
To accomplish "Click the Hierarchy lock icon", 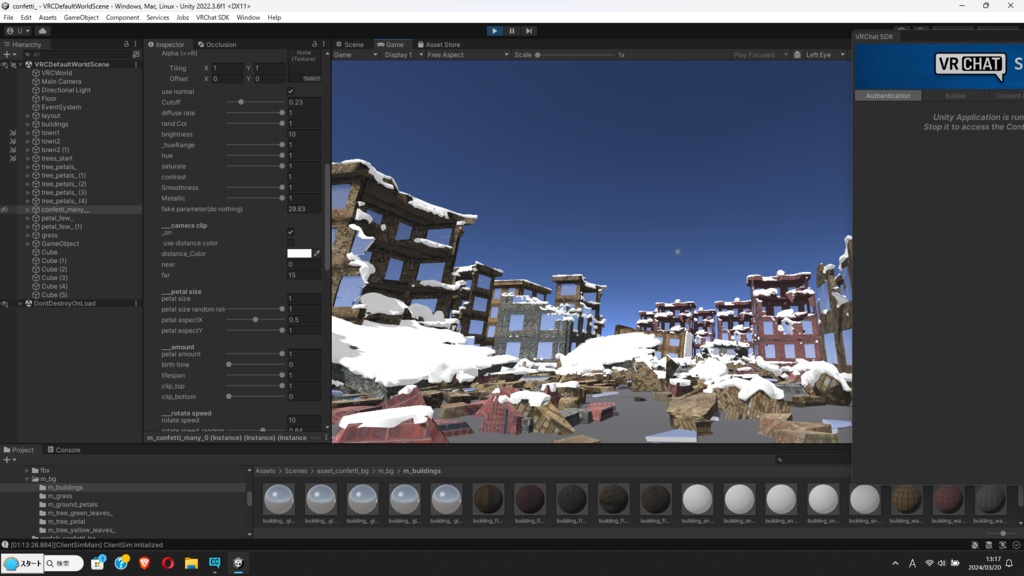I will [126, 44].
